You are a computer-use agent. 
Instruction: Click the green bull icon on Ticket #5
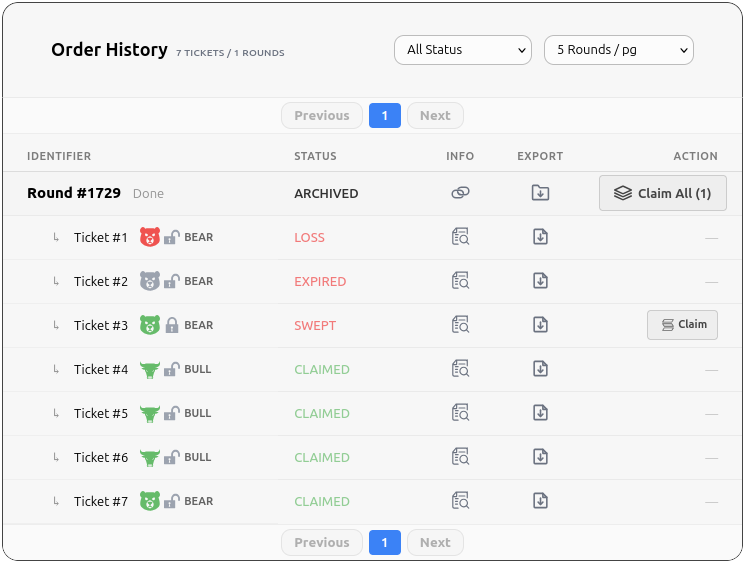point(150,413)
